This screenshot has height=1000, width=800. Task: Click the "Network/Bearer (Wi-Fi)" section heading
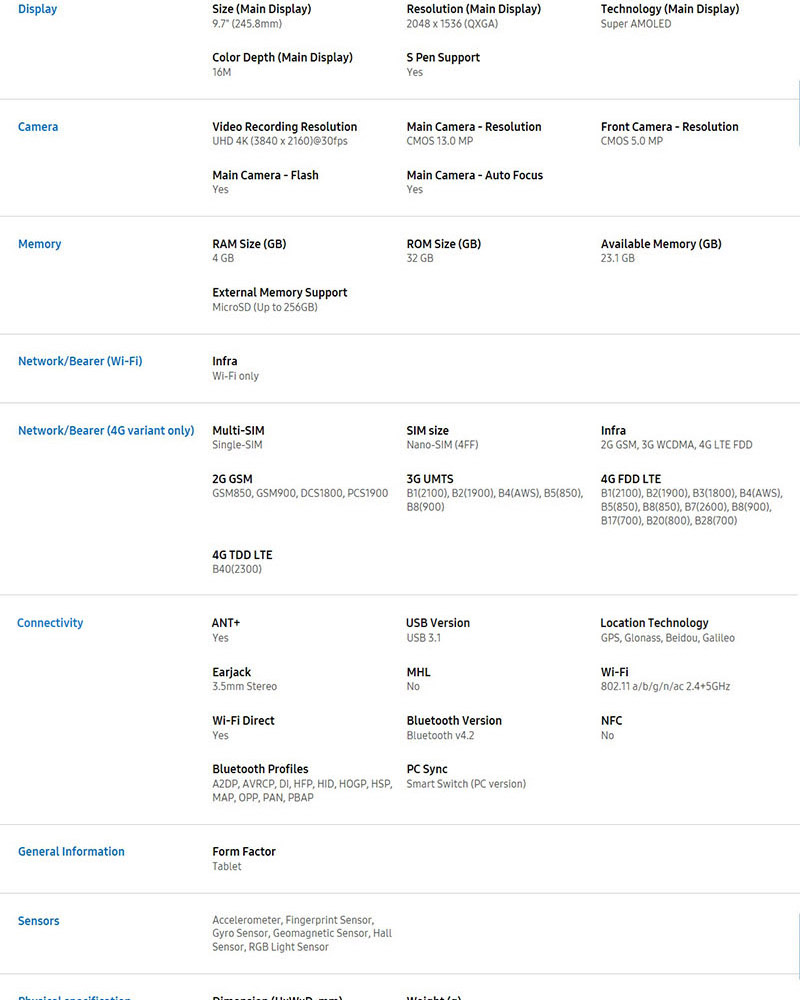coord(80,362)
